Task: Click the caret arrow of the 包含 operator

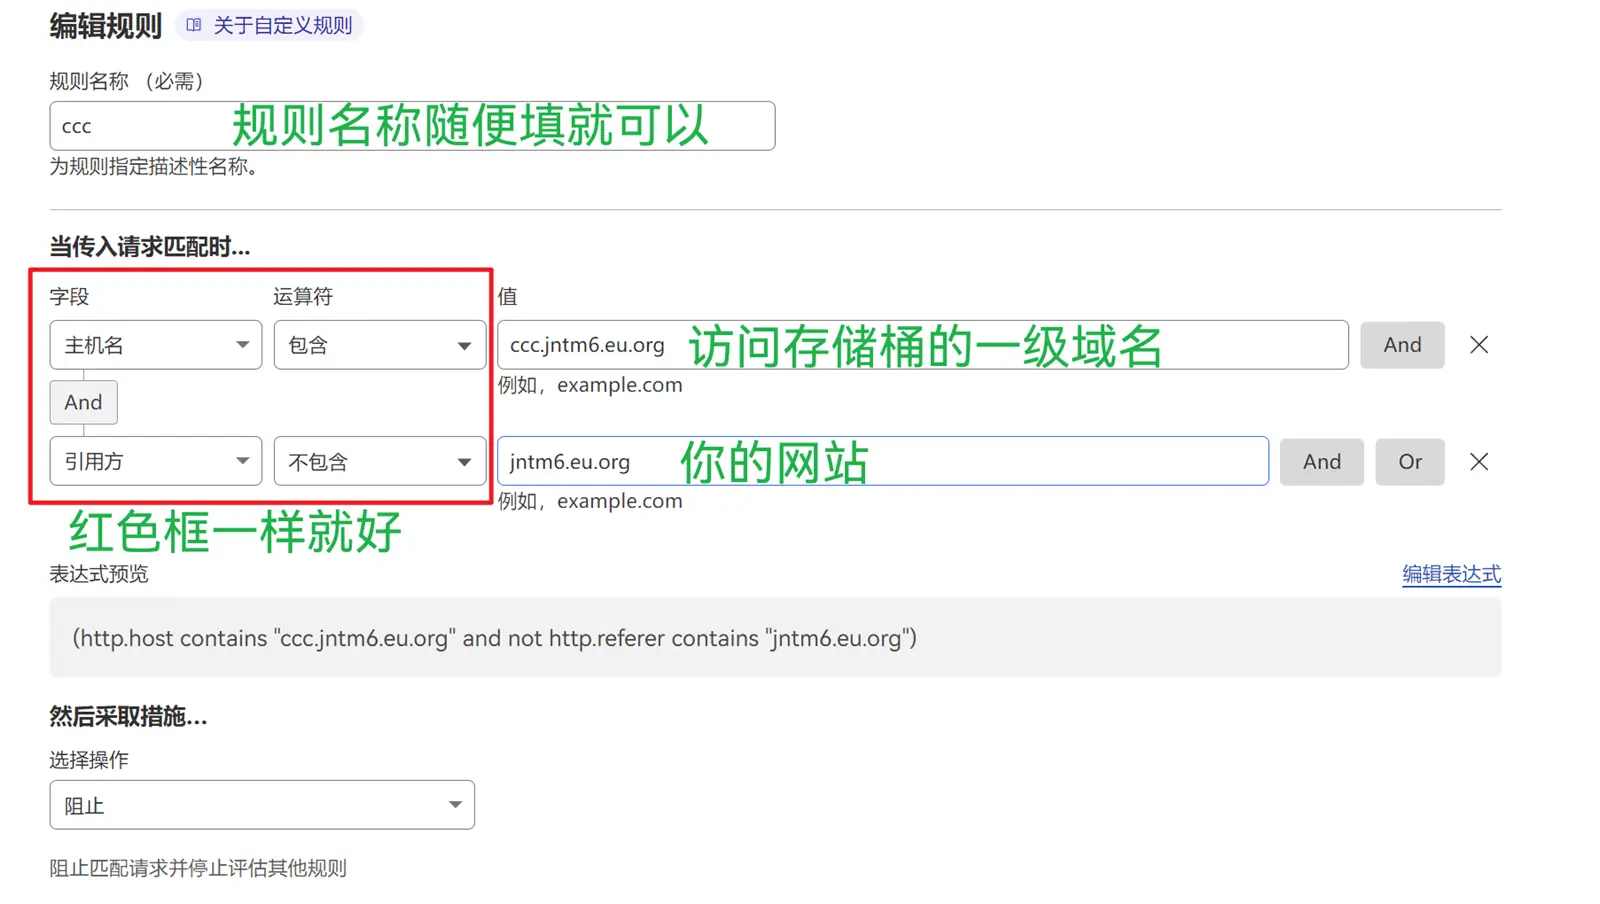Action: [464, 346]
